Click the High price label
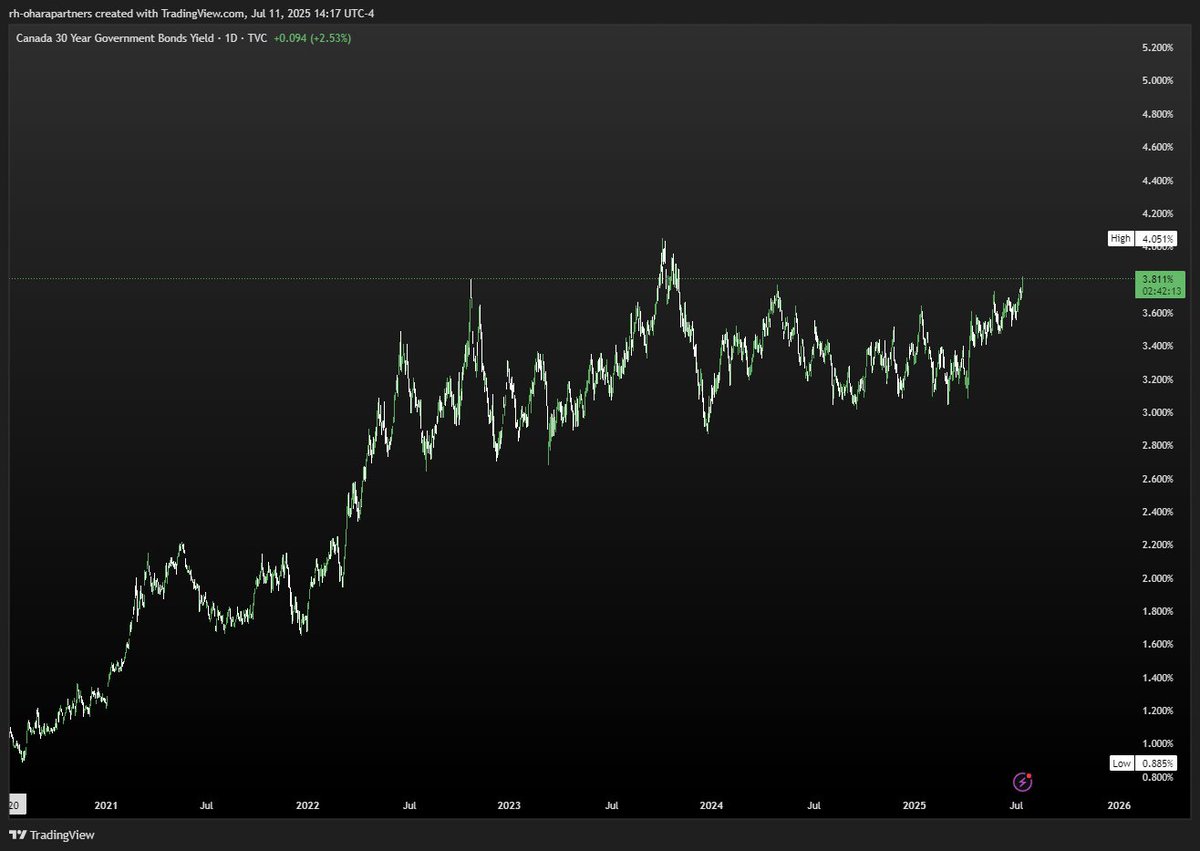Image resolution: width=1200 pixels, height=851 pixels. tap(1120, 238)
